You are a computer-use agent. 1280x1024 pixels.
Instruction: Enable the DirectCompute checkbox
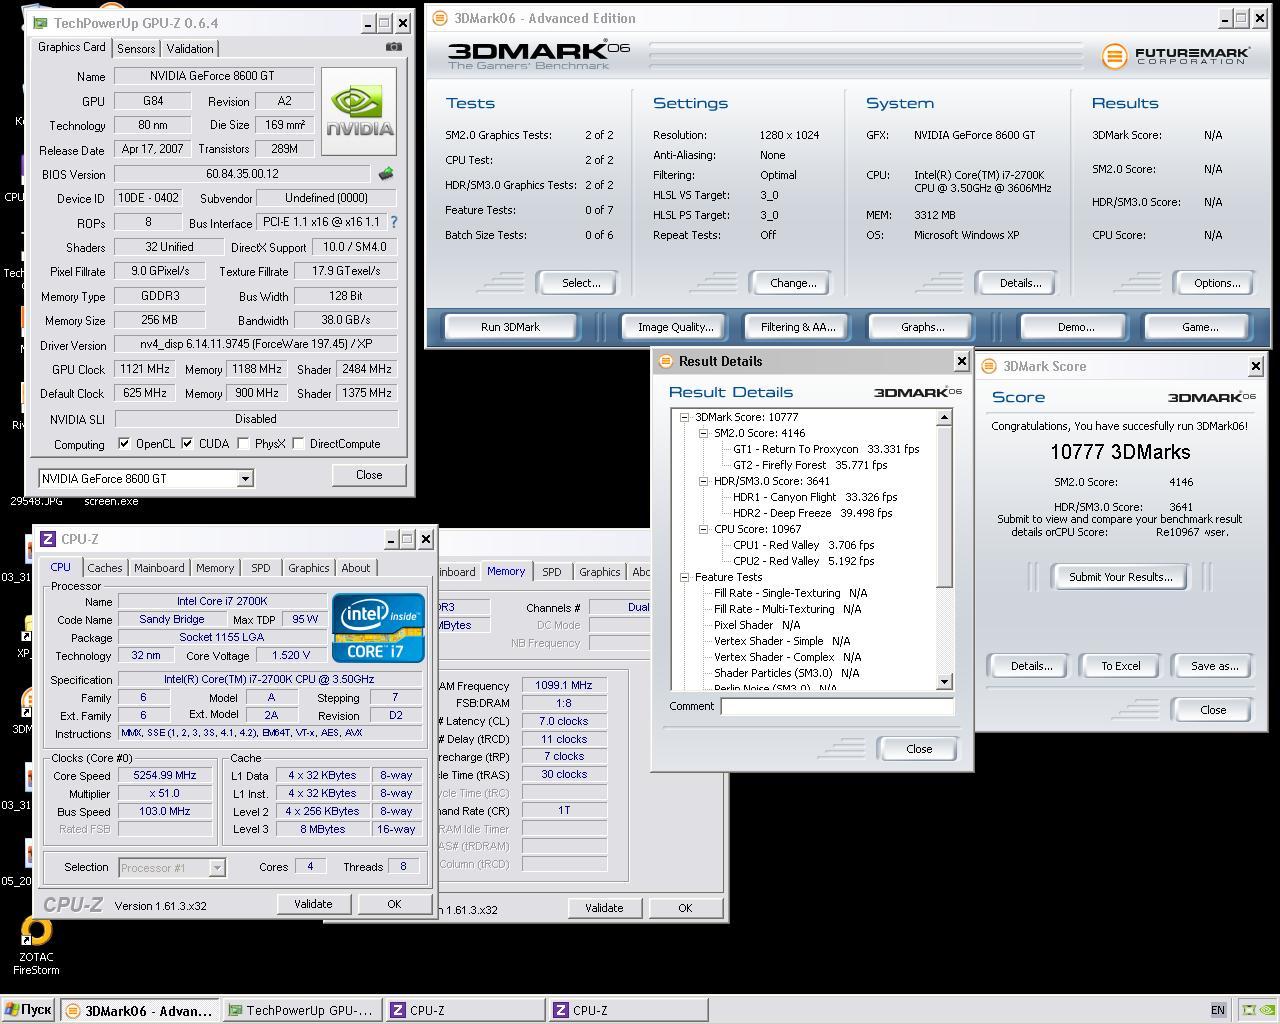298,444
